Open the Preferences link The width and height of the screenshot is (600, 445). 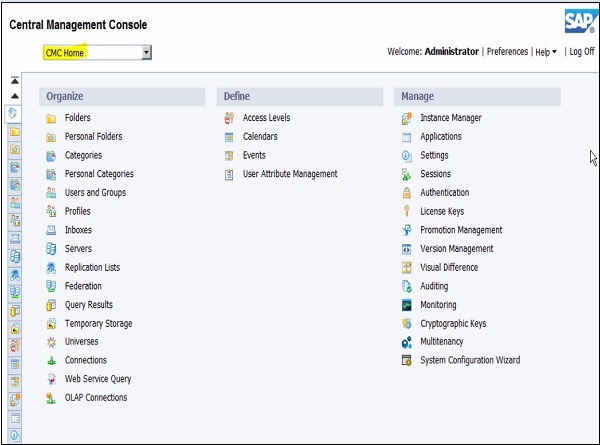tap(507, 52)
